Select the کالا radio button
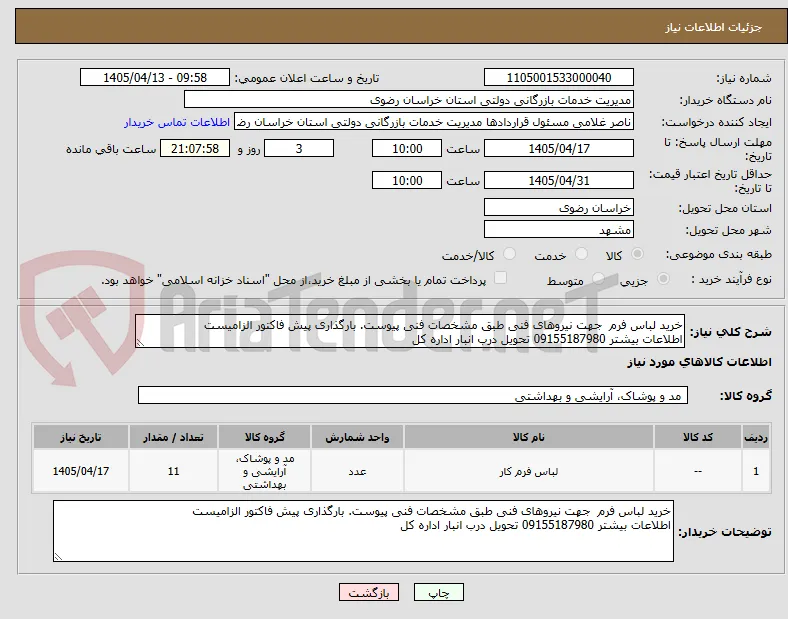 pos(637,254)
